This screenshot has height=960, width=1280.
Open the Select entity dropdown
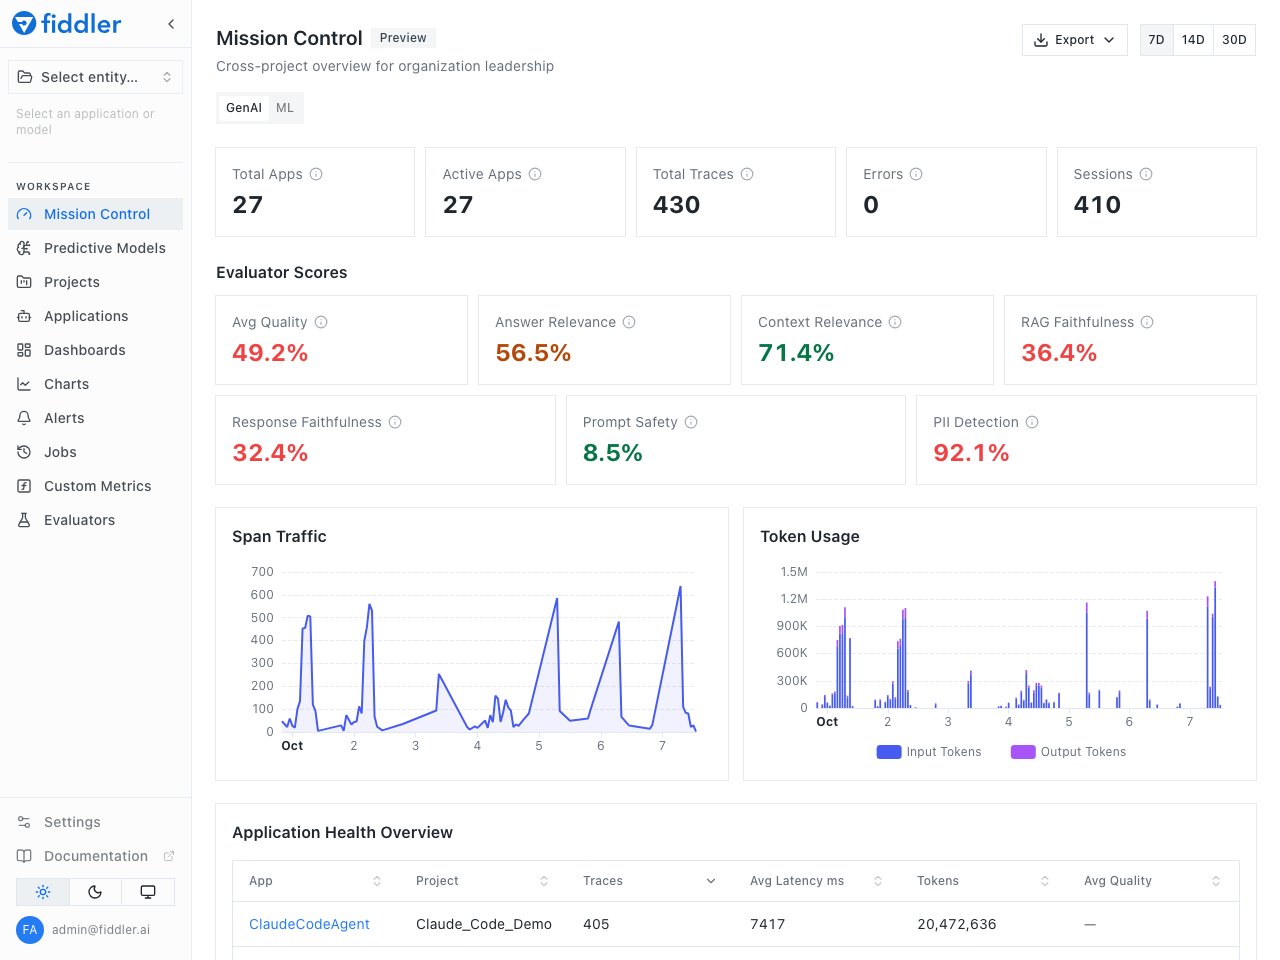coord(95,77)
